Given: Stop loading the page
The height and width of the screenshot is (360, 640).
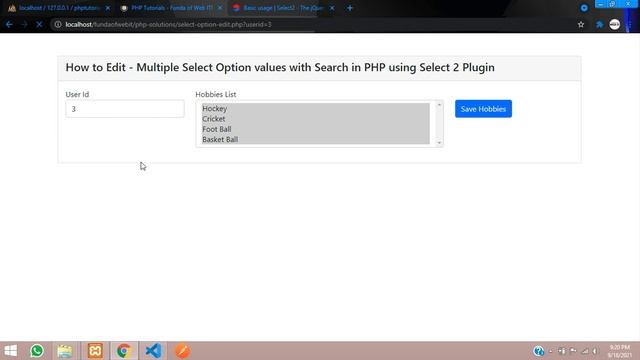Looking at the screenshot, I should click(39, 24).
